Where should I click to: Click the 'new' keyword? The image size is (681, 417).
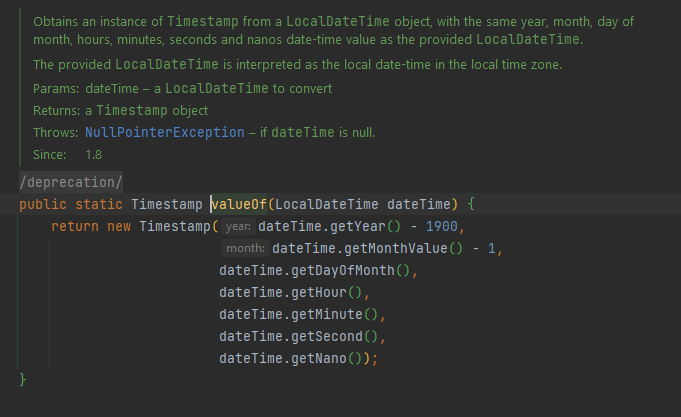(119, 226)
